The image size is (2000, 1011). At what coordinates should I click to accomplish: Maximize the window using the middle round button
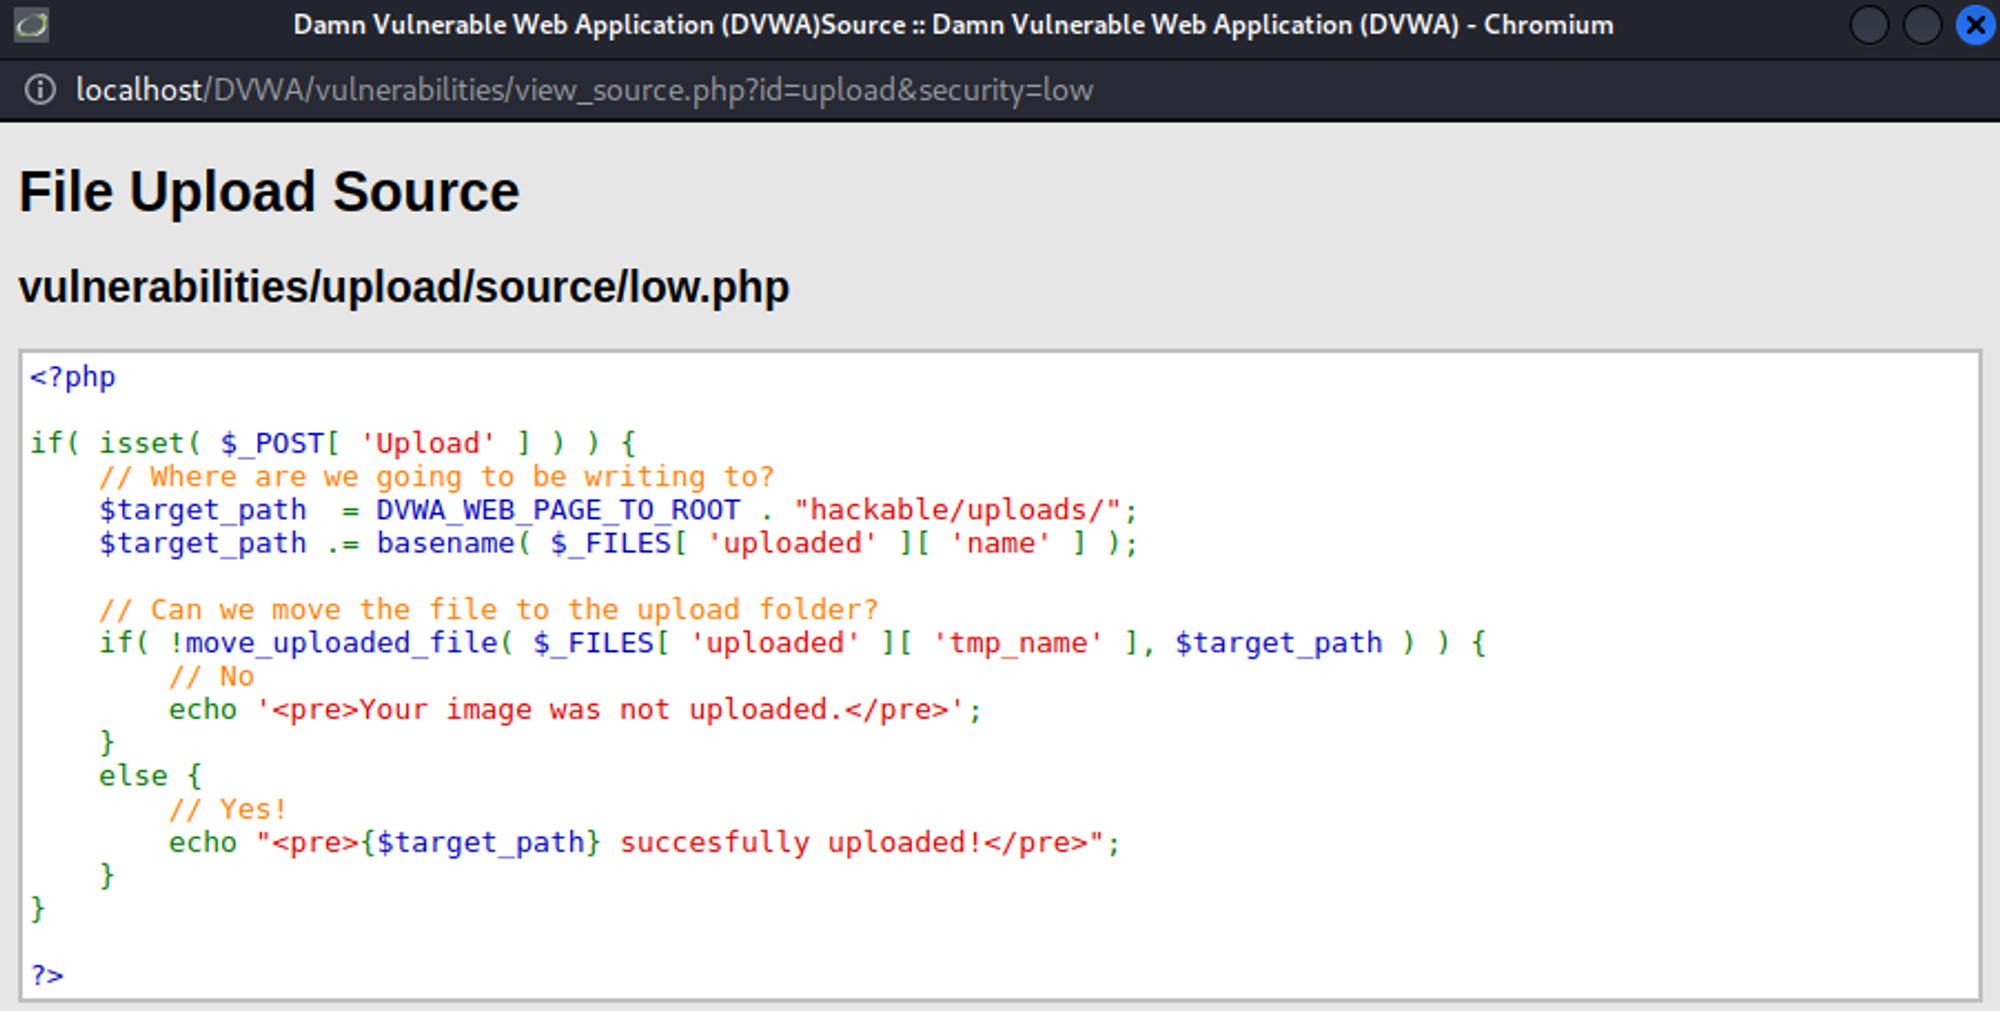click(1922, 25)
